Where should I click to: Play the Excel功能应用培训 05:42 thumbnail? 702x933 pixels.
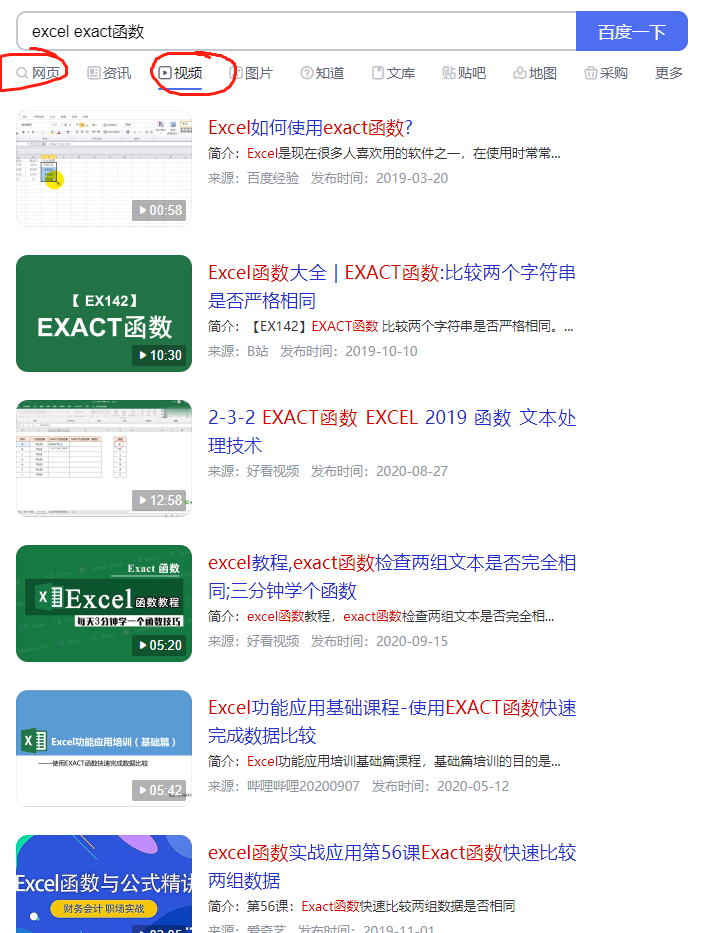click(104, 749)
